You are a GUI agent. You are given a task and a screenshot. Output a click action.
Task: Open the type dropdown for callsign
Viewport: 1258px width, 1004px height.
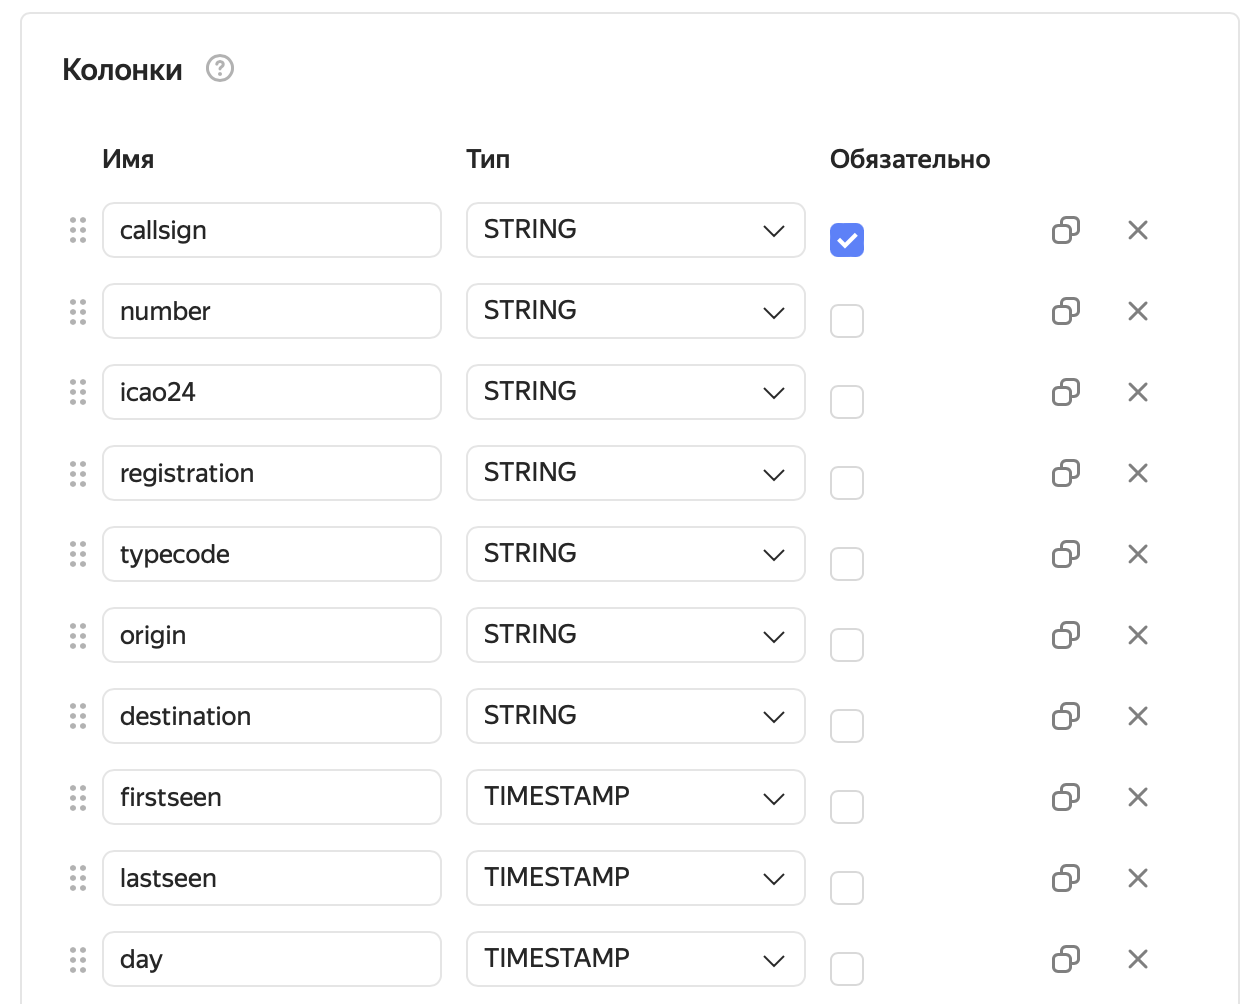coord(636,230)
